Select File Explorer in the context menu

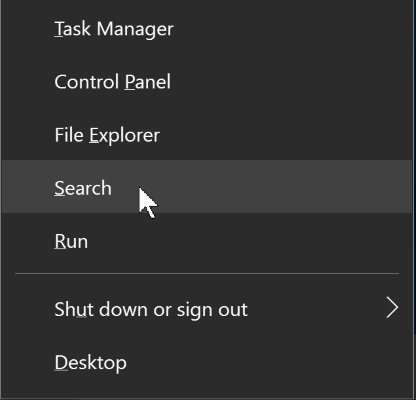(x=207, y=135)
